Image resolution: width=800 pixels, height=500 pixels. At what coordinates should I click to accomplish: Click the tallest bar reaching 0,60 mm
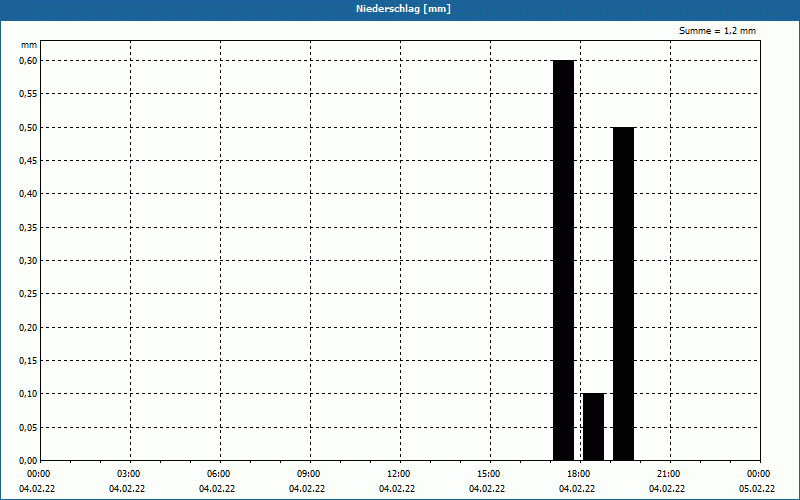coord(563,260)
